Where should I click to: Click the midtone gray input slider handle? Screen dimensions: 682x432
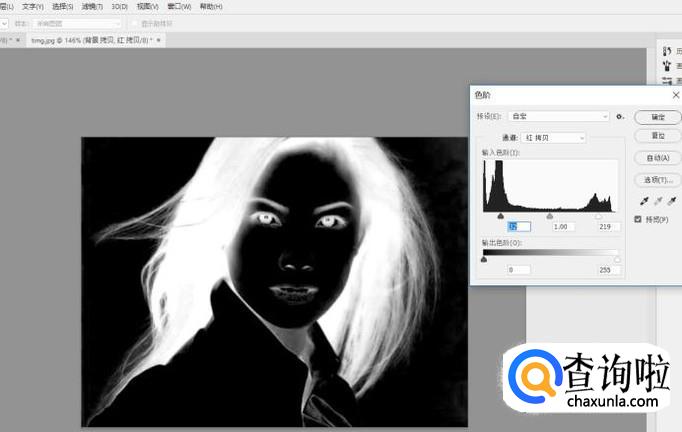coord(549,215)
